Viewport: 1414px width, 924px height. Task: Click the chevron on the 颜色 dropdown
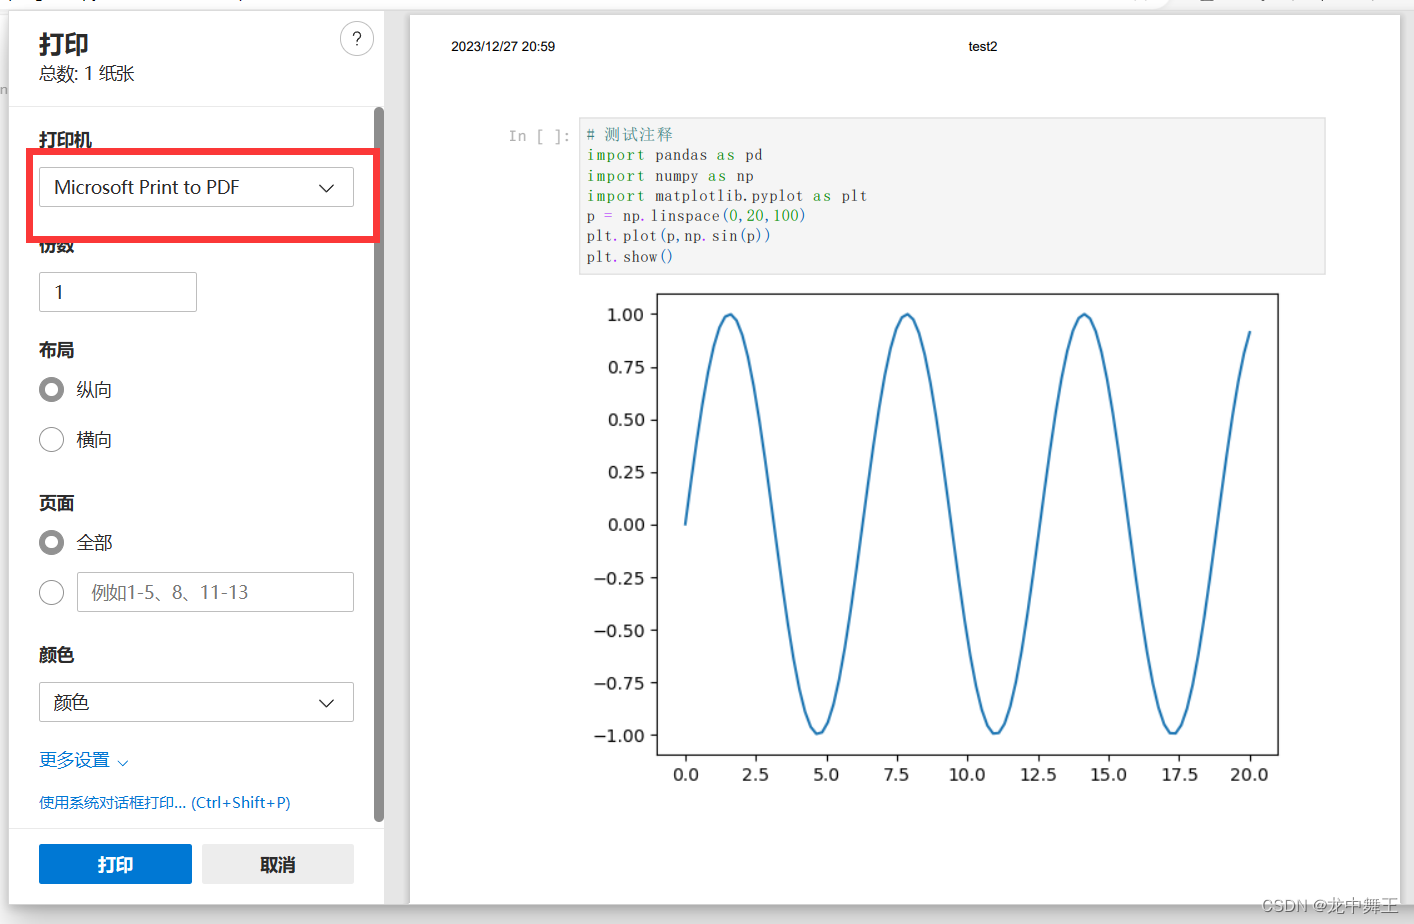tap(326, 702)
